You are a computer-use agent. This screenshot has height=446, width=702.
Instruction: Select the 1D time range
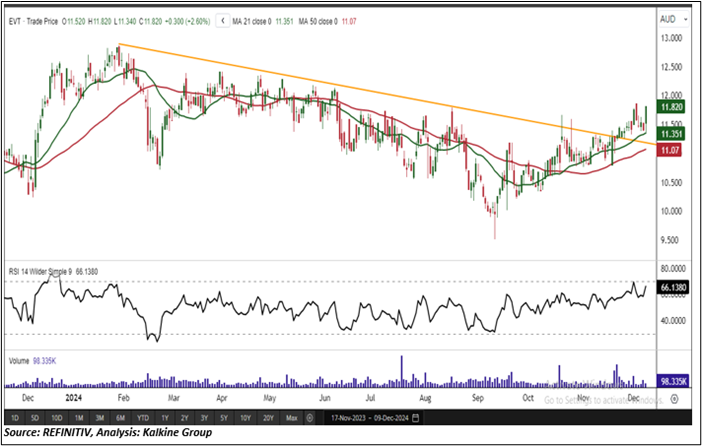pos(15,418)
